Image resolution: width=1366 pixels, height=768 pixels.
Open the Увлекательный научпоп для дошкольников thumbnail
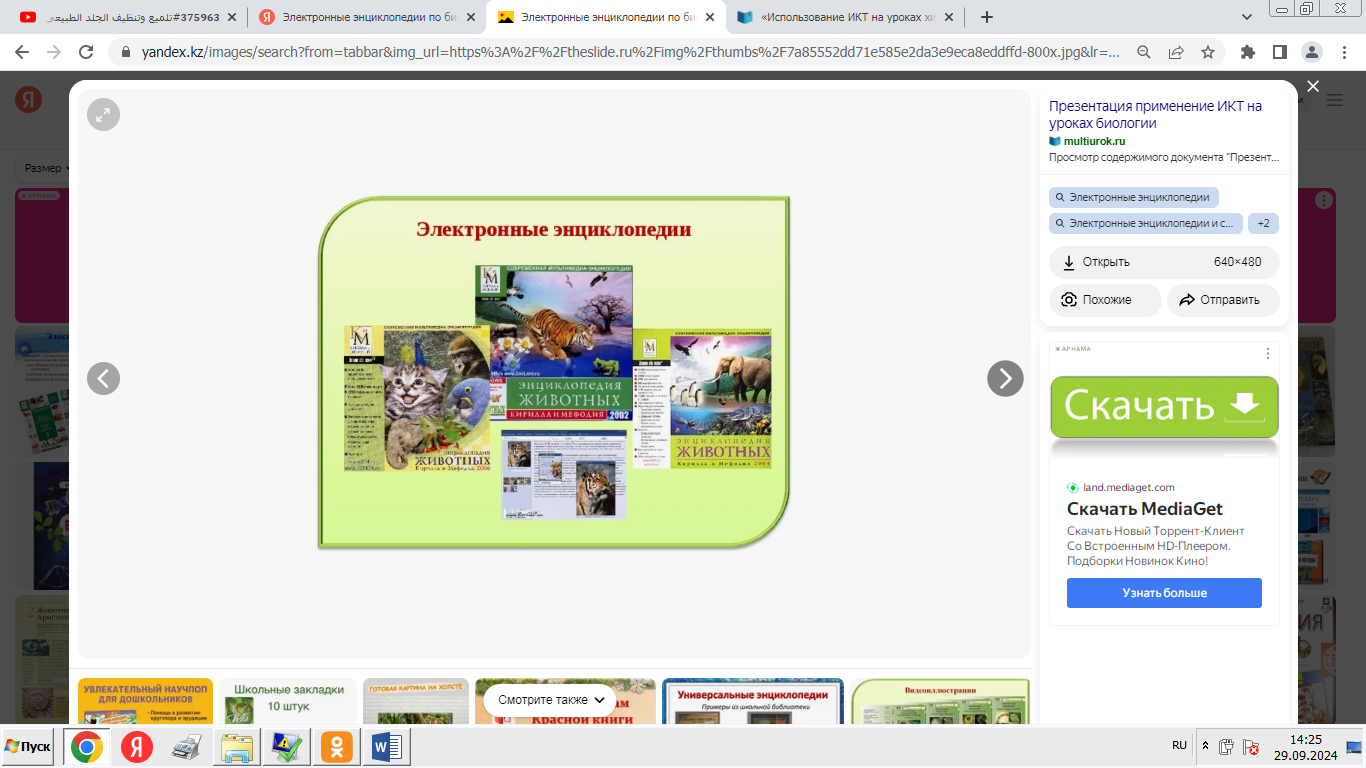coord(145,701)
